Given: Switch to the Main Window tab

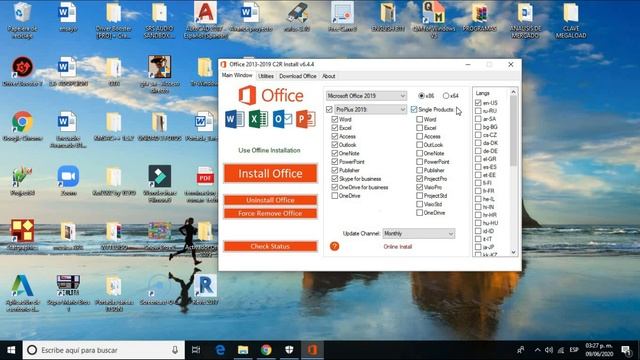Looking at the screenshot, I should click(x=237, y=76).
